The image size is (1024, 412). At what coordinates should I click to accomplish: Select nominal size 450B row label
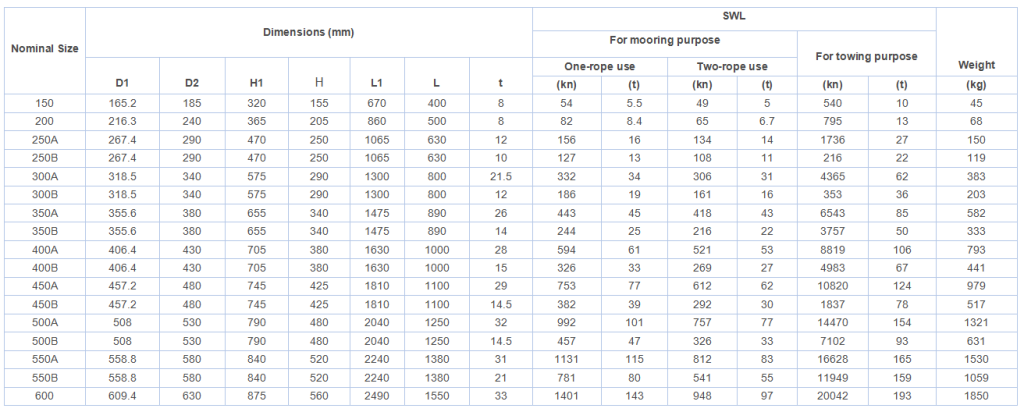pos(45,304)
